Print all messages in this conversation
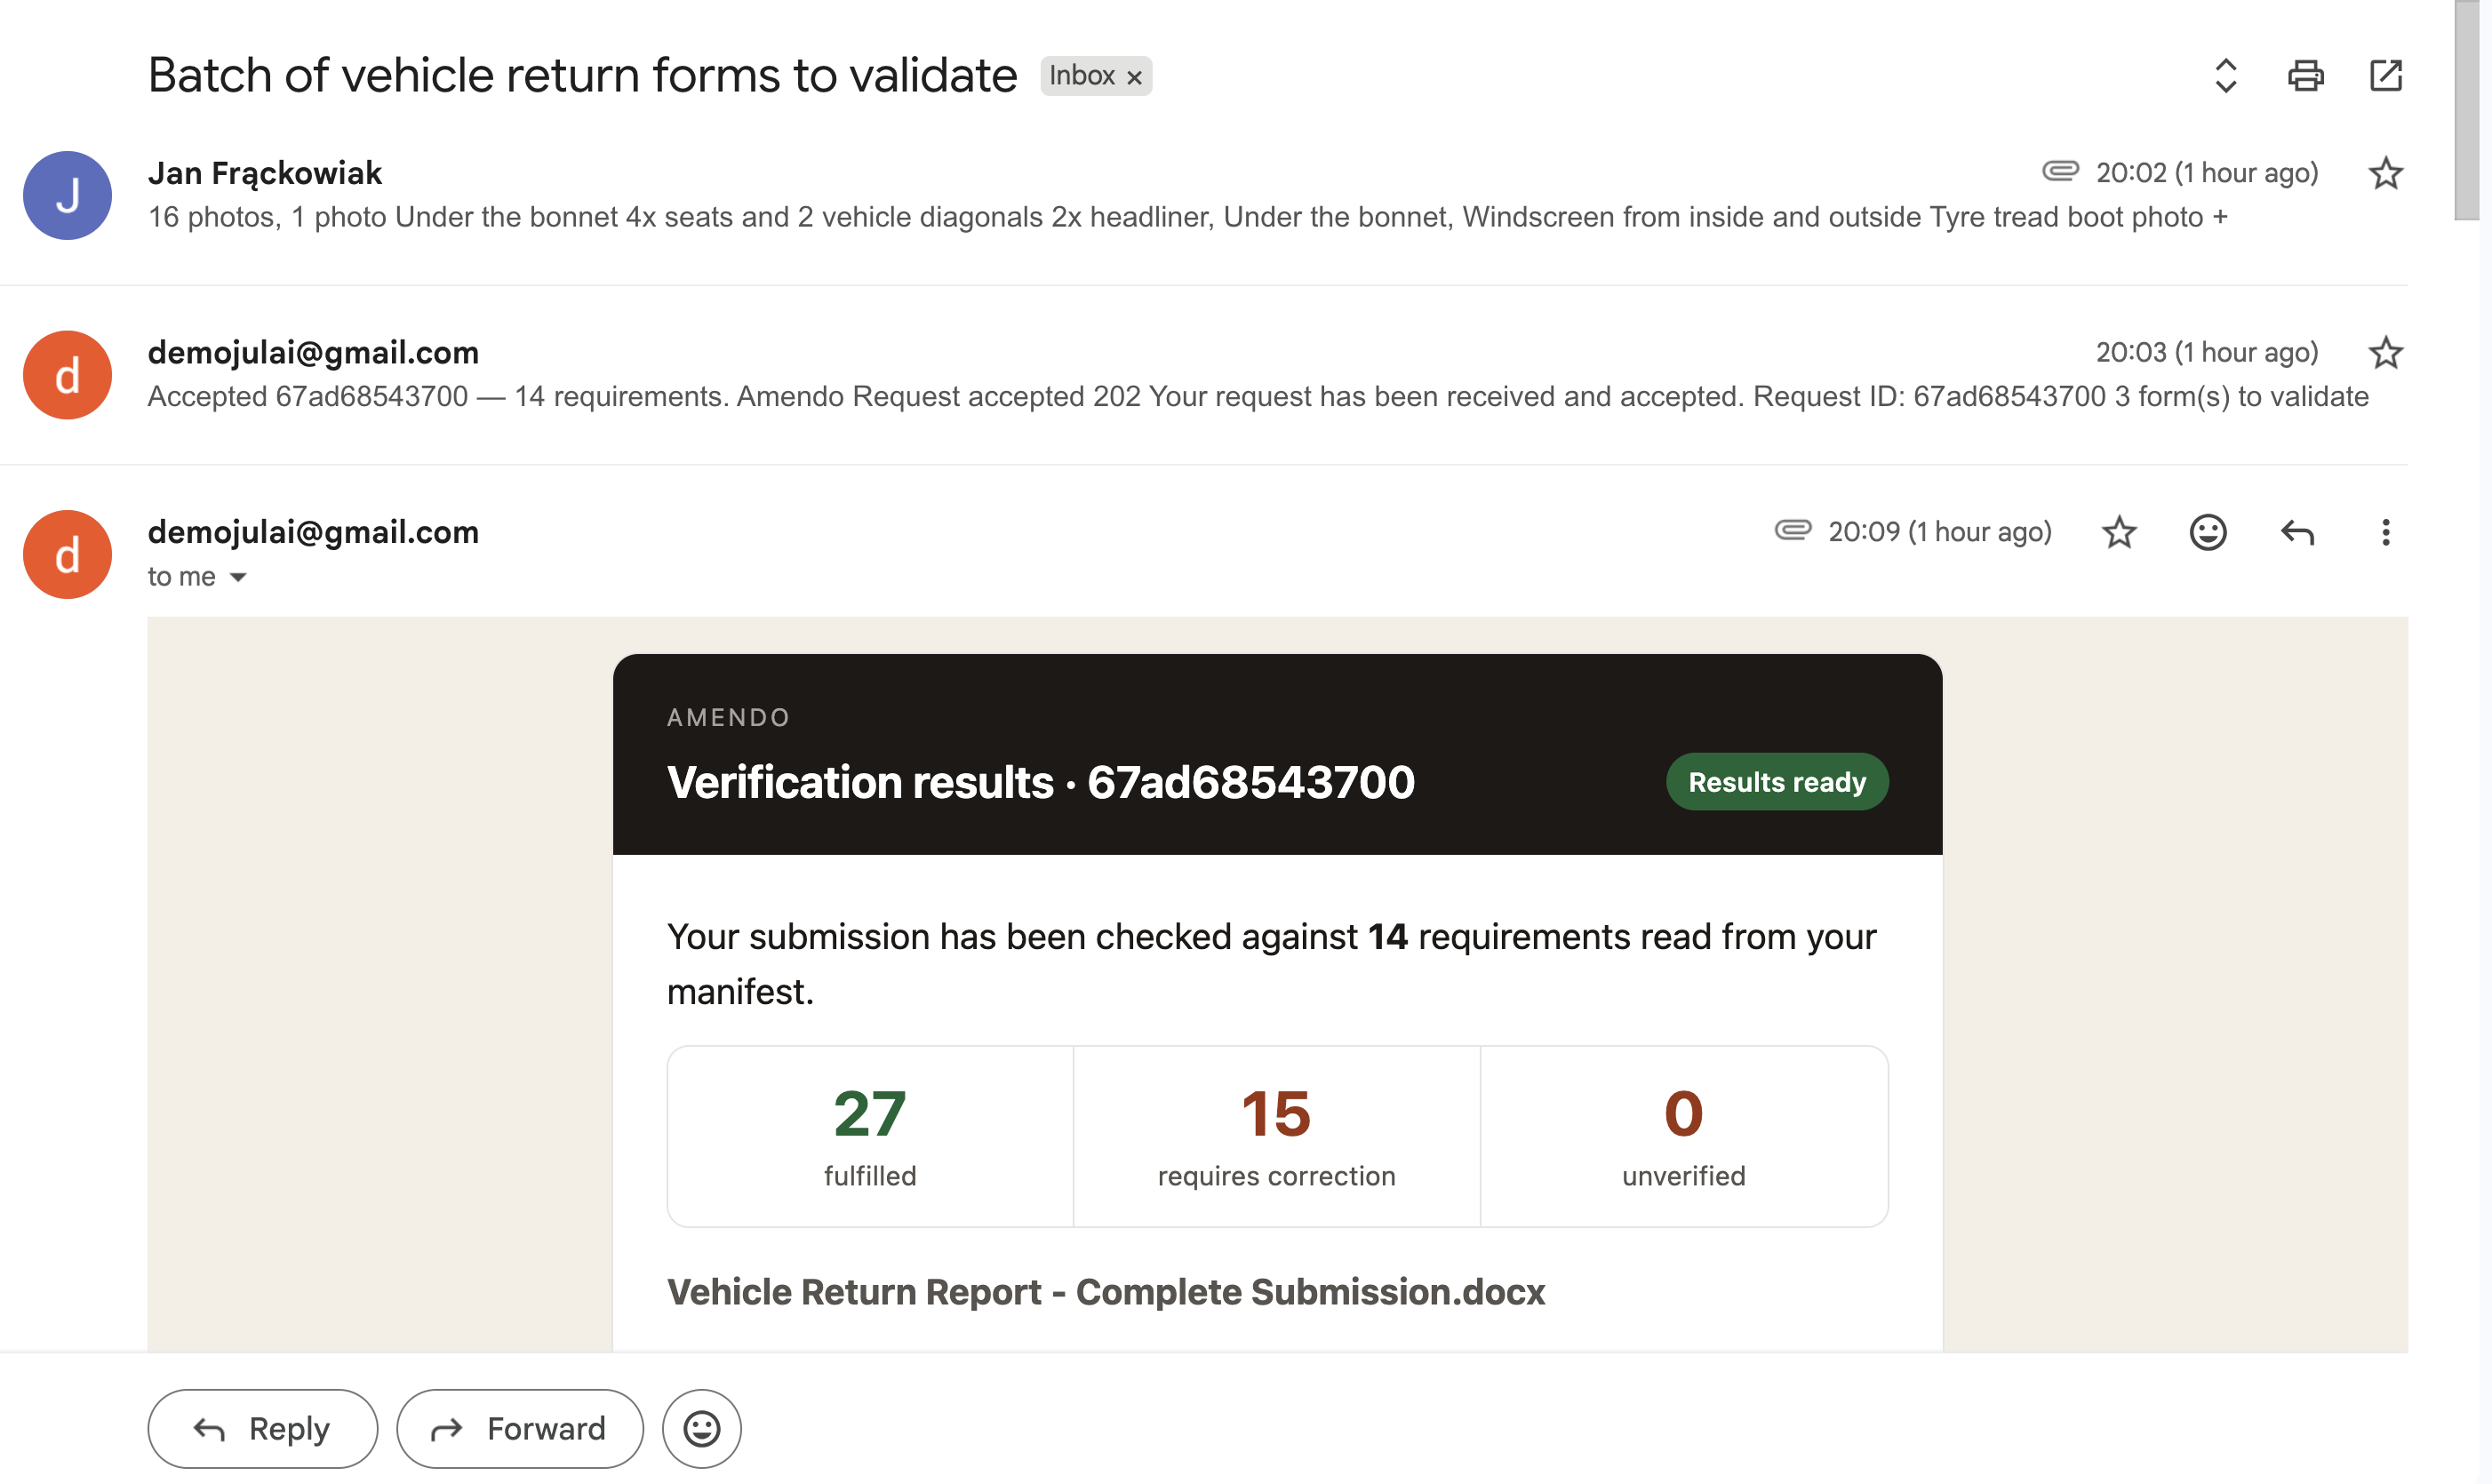 click(x=2305, y=76)
